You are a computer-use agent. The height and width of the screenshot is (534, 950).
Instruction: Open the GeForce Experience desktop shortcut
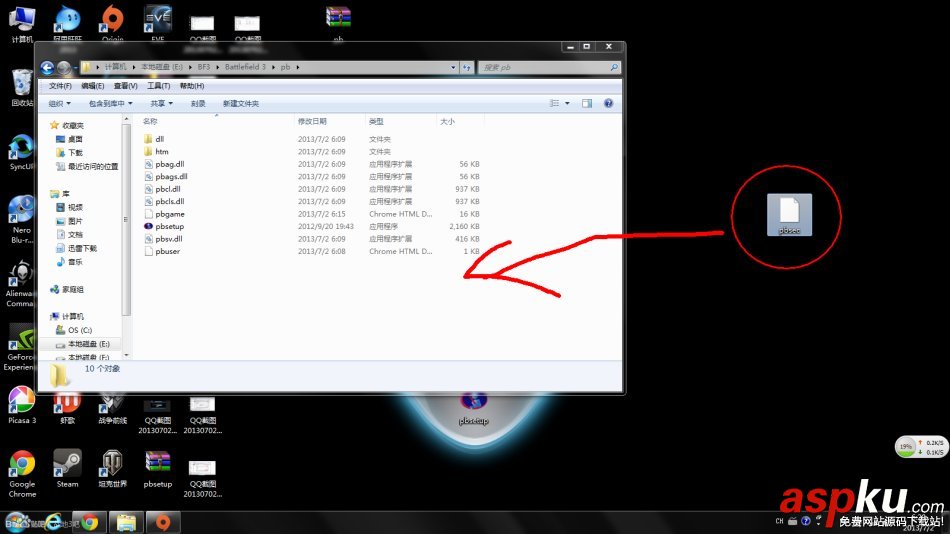pos(19,347)
